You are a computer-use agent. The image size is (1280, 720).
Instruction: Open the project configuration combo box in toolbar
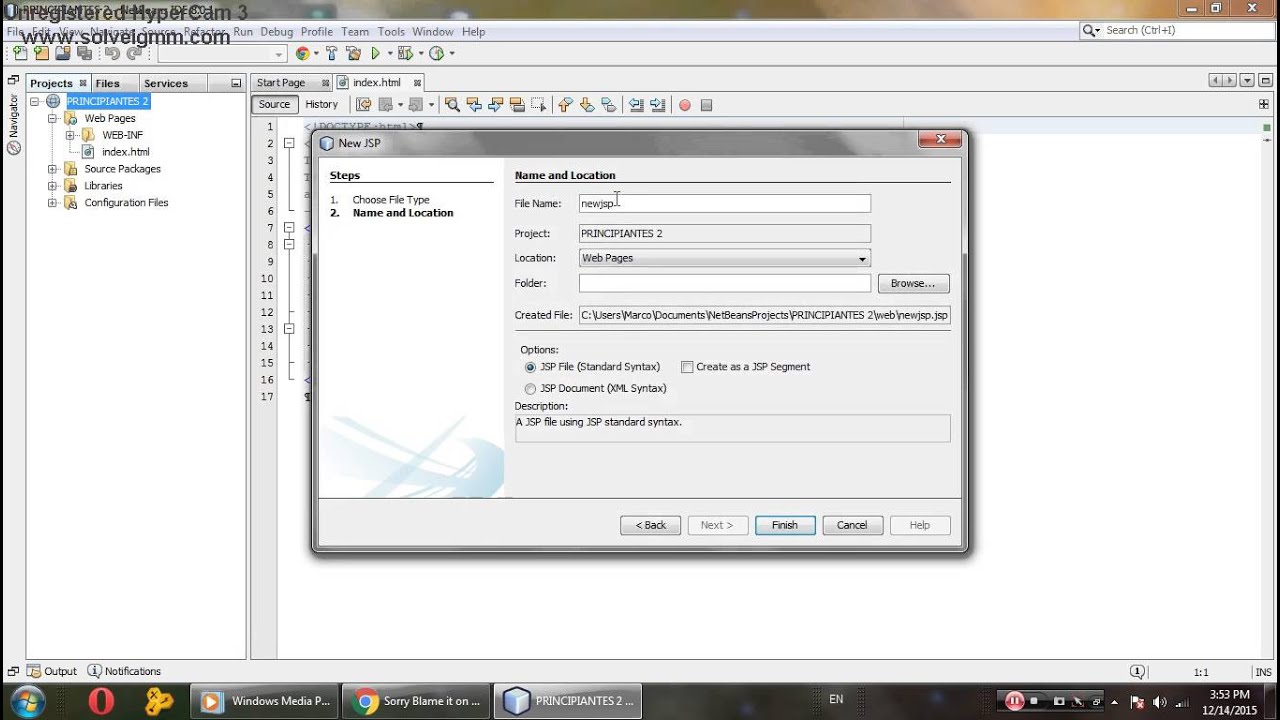point(222,54)
